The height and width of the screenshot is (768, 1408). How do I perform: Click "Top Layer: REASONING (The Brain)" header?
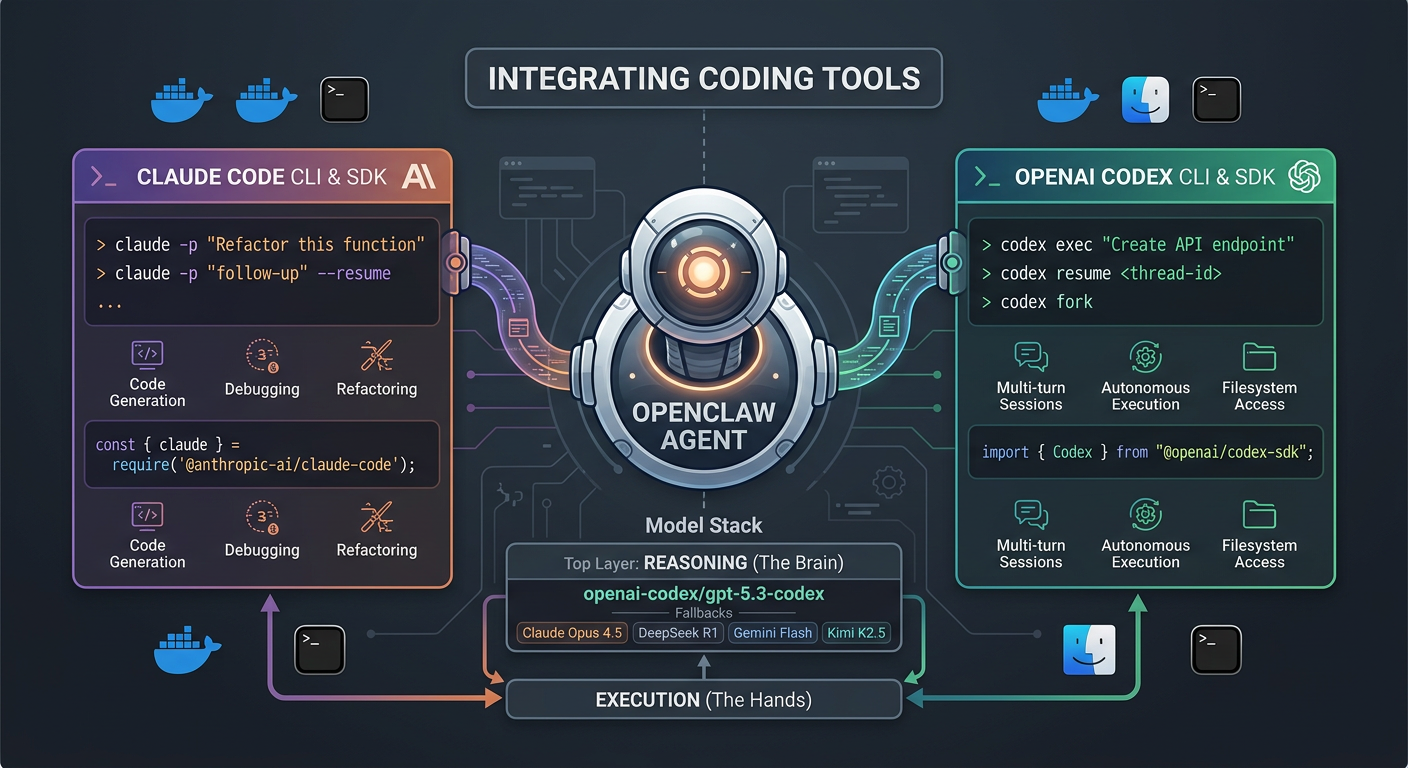[704, 563]
